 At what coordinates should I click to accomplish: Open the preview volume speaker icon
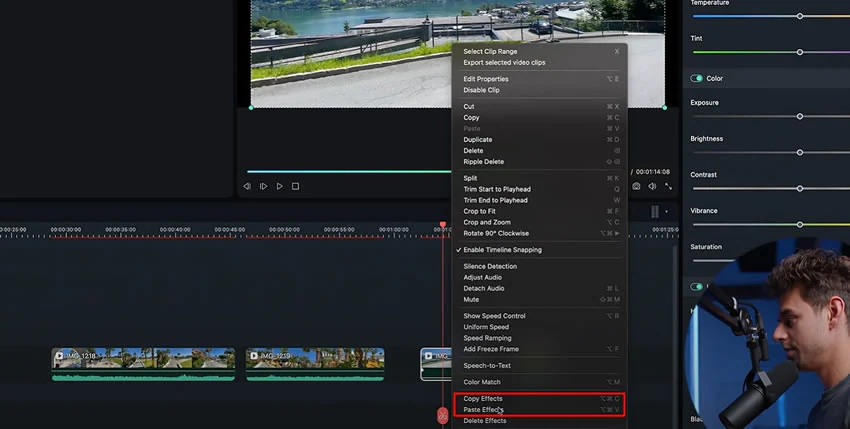pyautogui.click(x=652, y=186)
